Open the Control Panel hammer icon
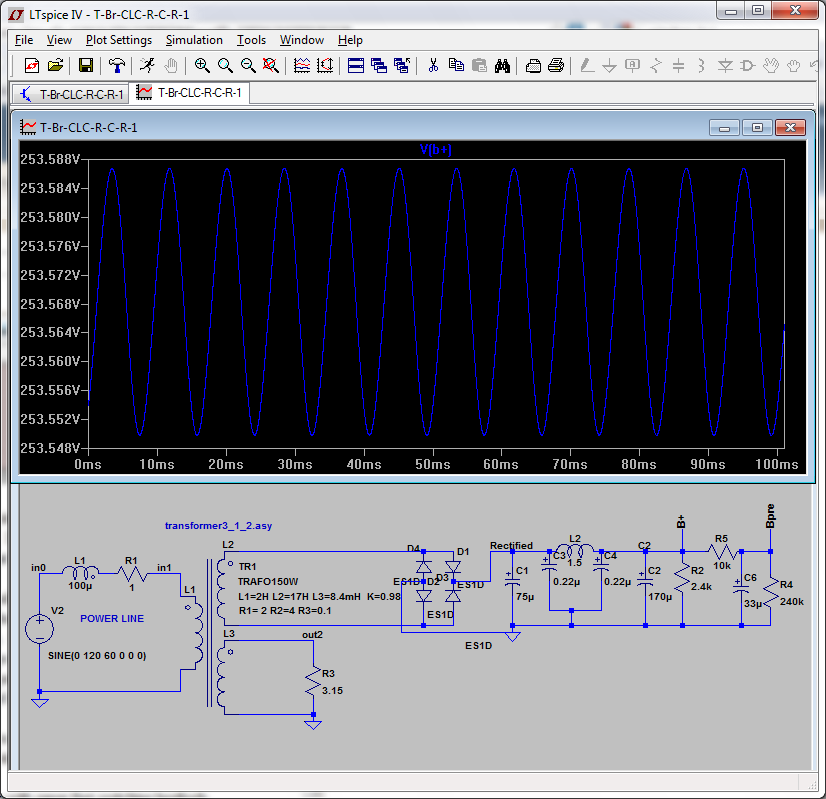The height and width of the screenshot is (799, 826). pos(115,66)
